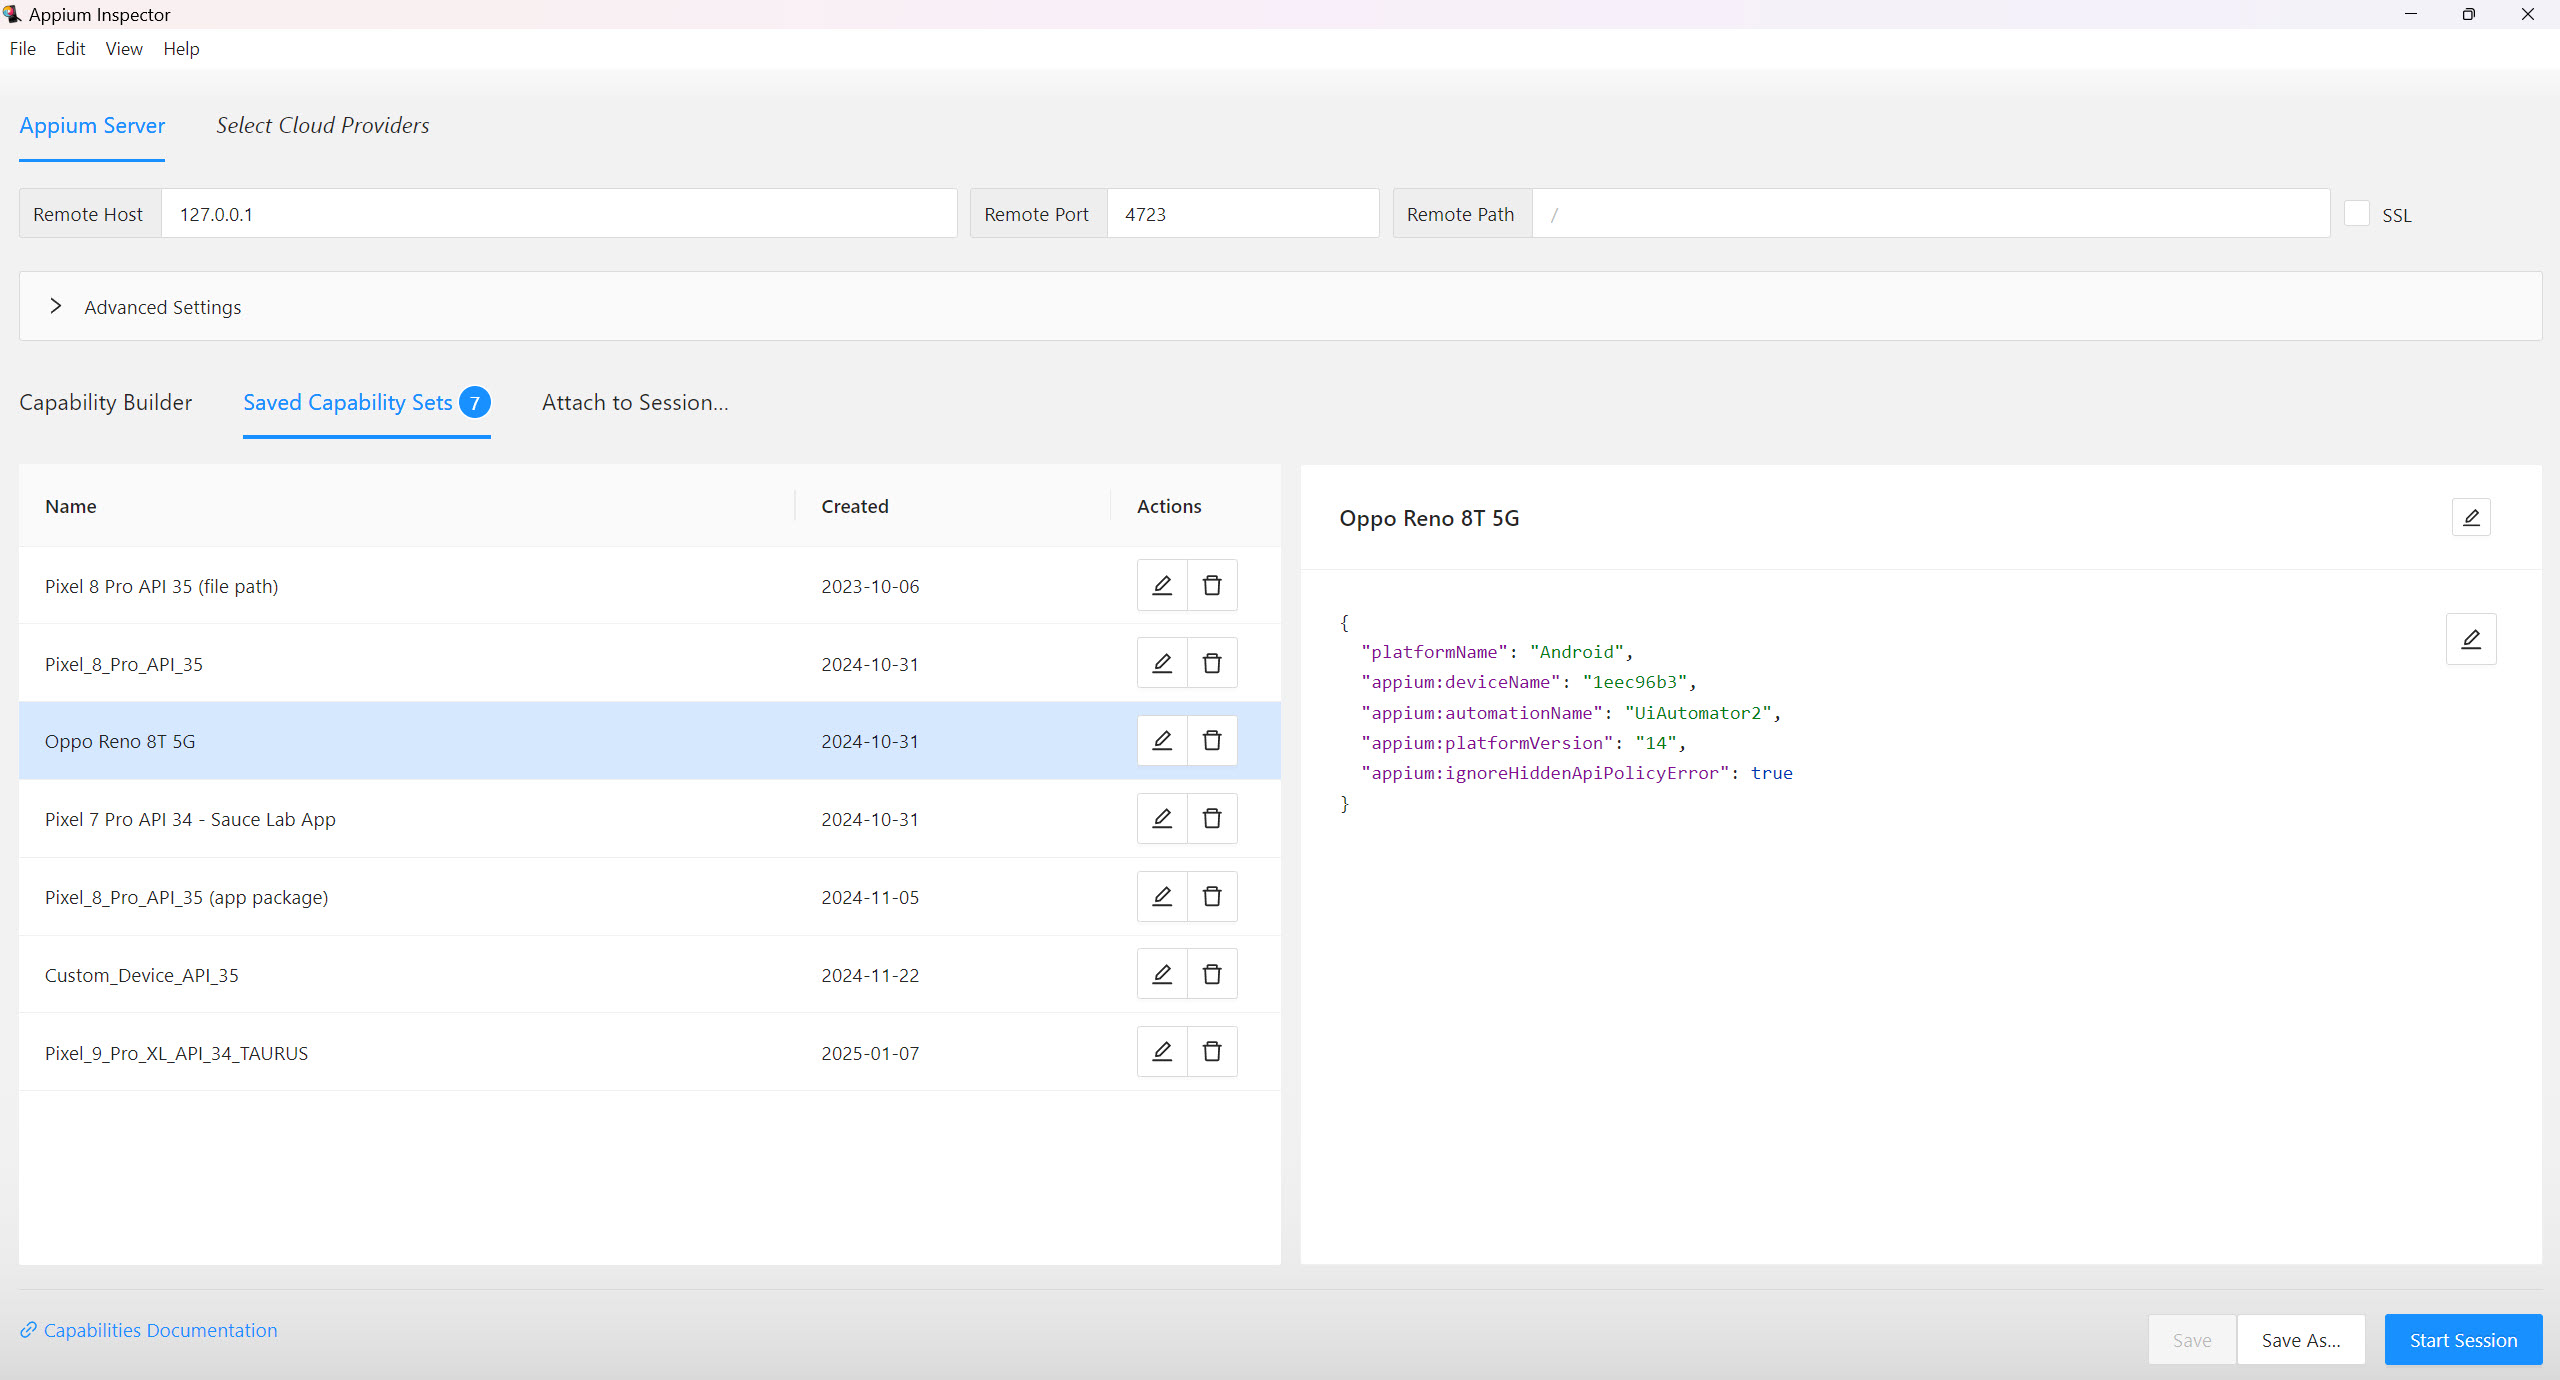The image size is (2560, 1380).
Task: Click the Start Session button
Action: coord(2463,1340)
